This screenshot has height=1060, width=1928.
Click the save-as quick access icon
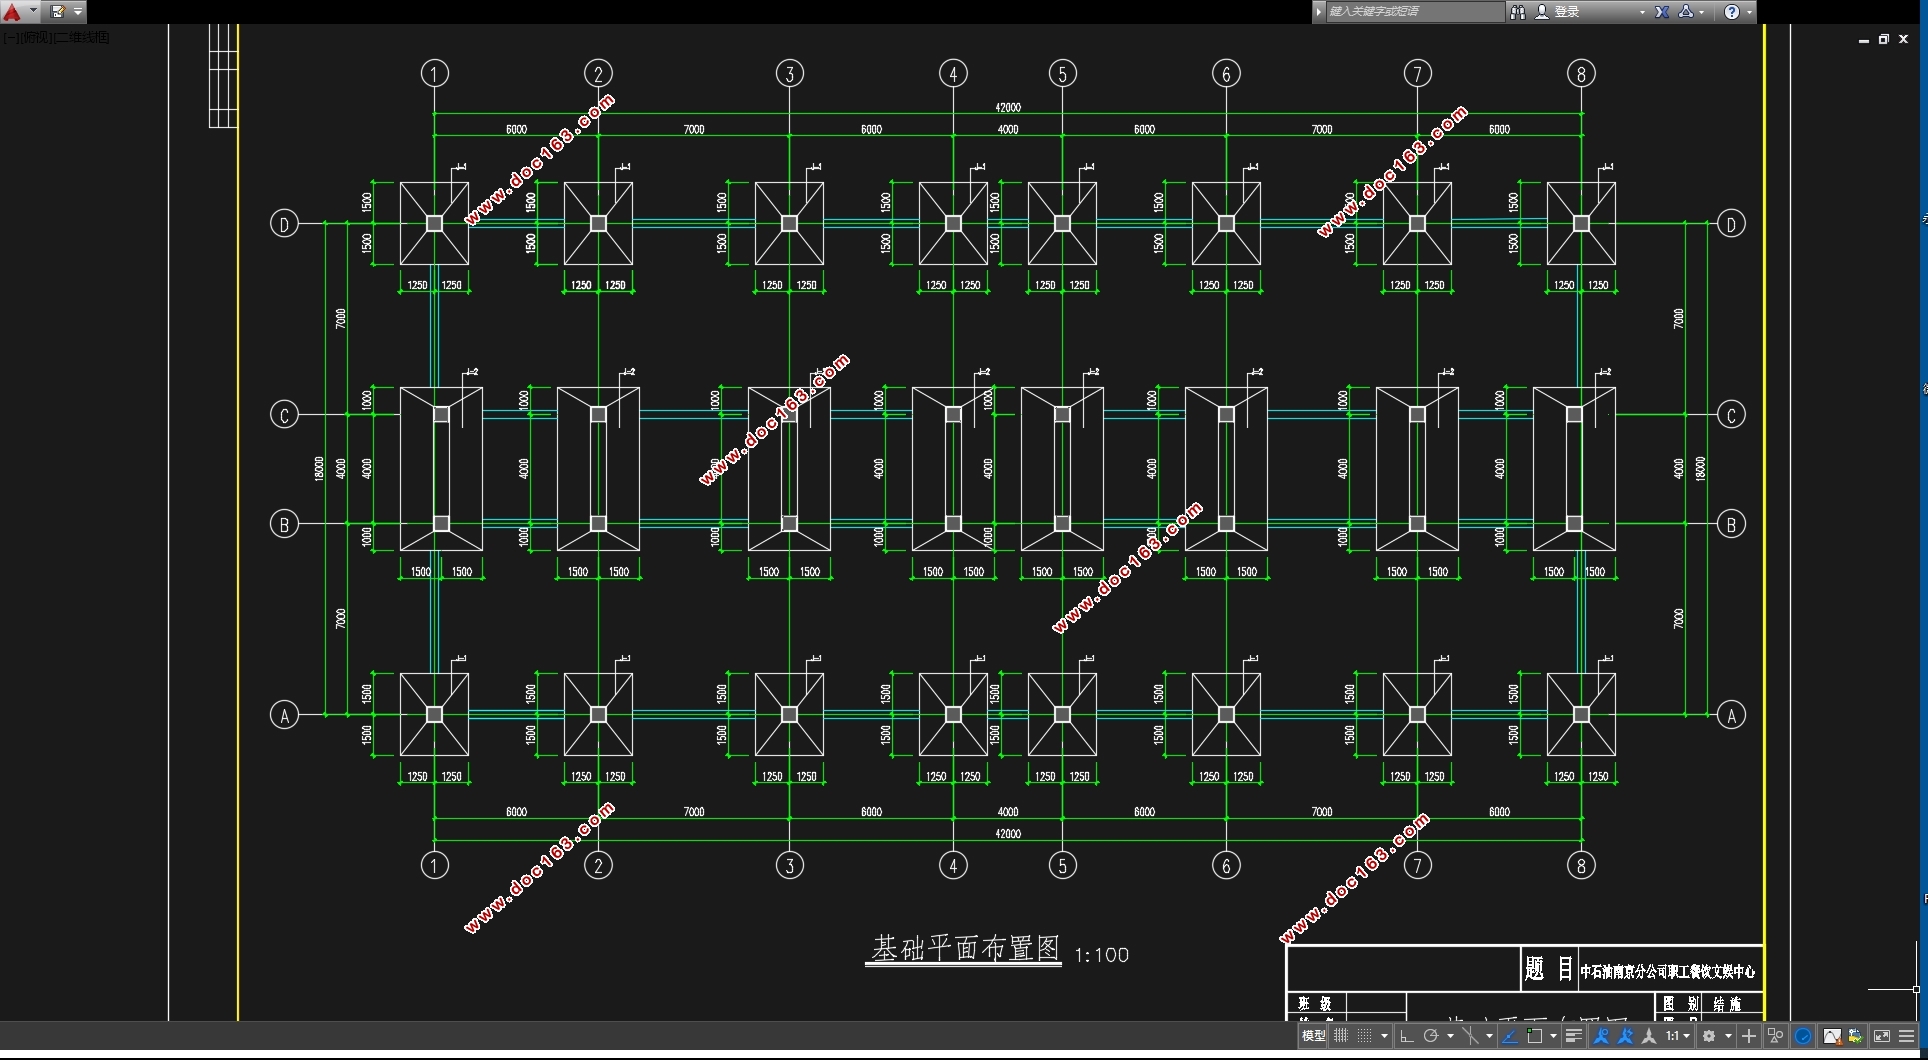tap(58, 12)
